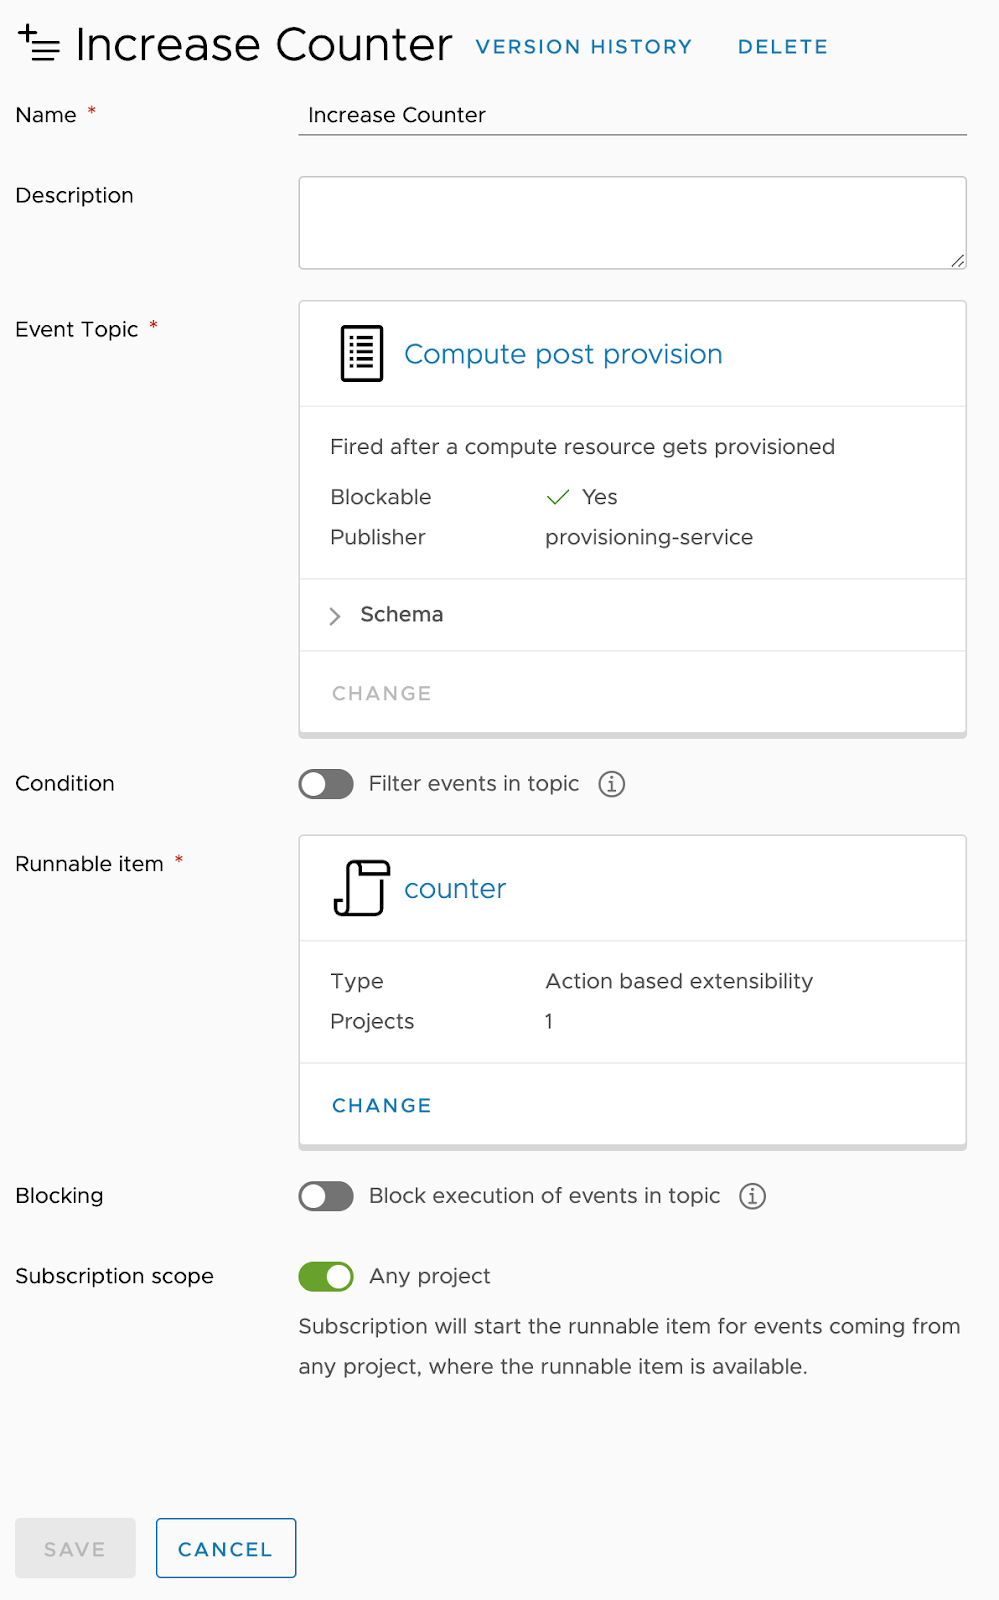The height and width of the screenshot is (1600, 999).
Task: Click the Save button
Action: [x=75, y=1548]
